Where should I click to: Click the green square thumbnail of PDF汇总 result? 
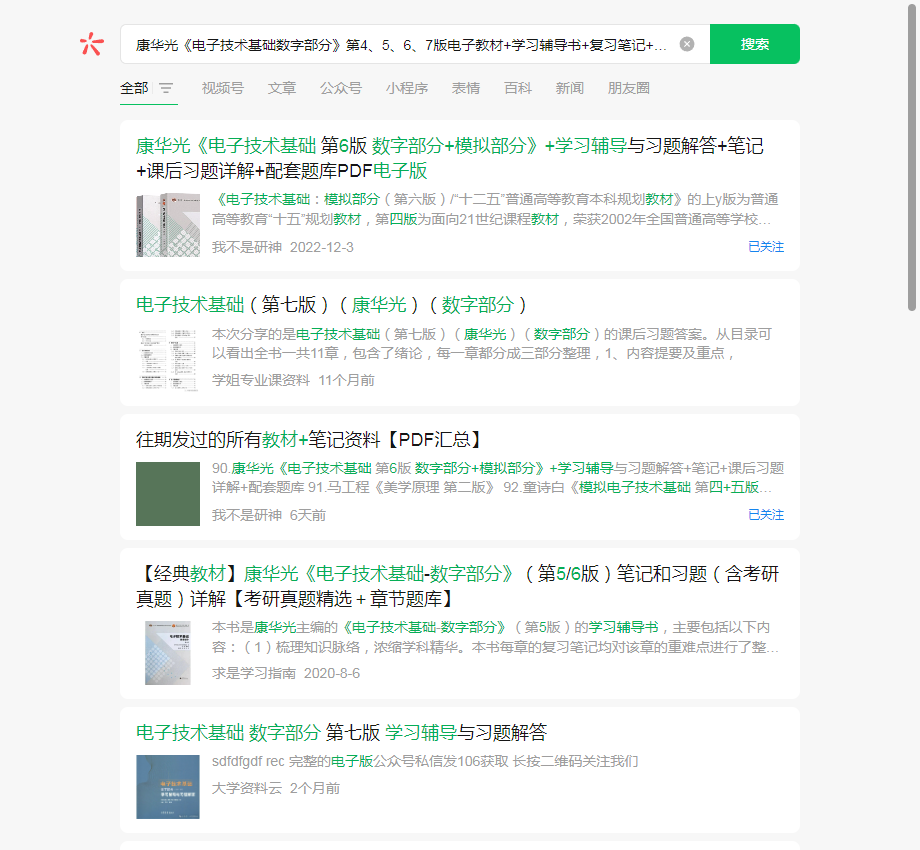(x=168, y=494)
